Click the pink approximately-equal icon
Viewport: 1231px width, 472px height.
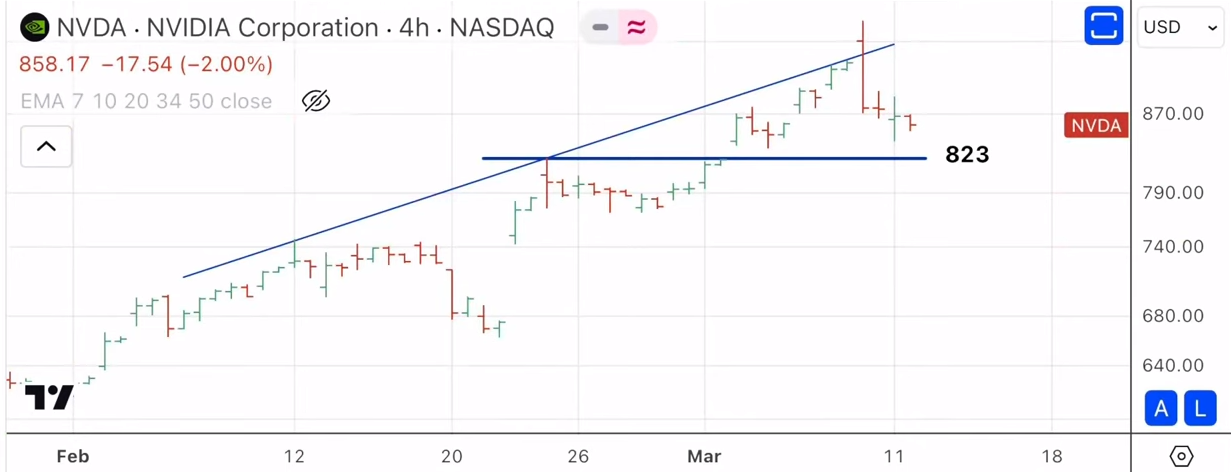pos(636,28)
